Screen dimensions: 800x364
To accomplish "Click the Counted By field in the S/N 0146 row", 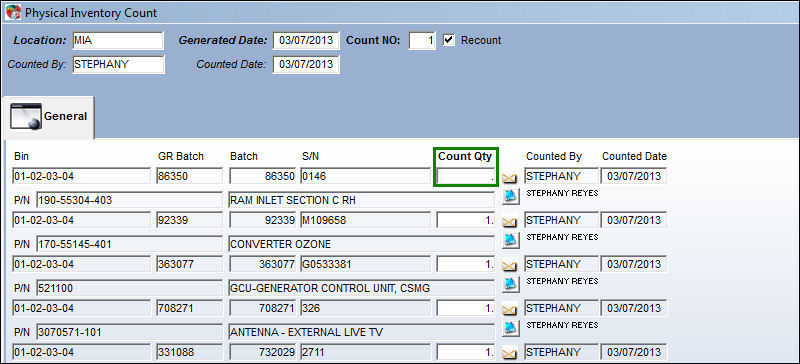I will click(561, 177).
